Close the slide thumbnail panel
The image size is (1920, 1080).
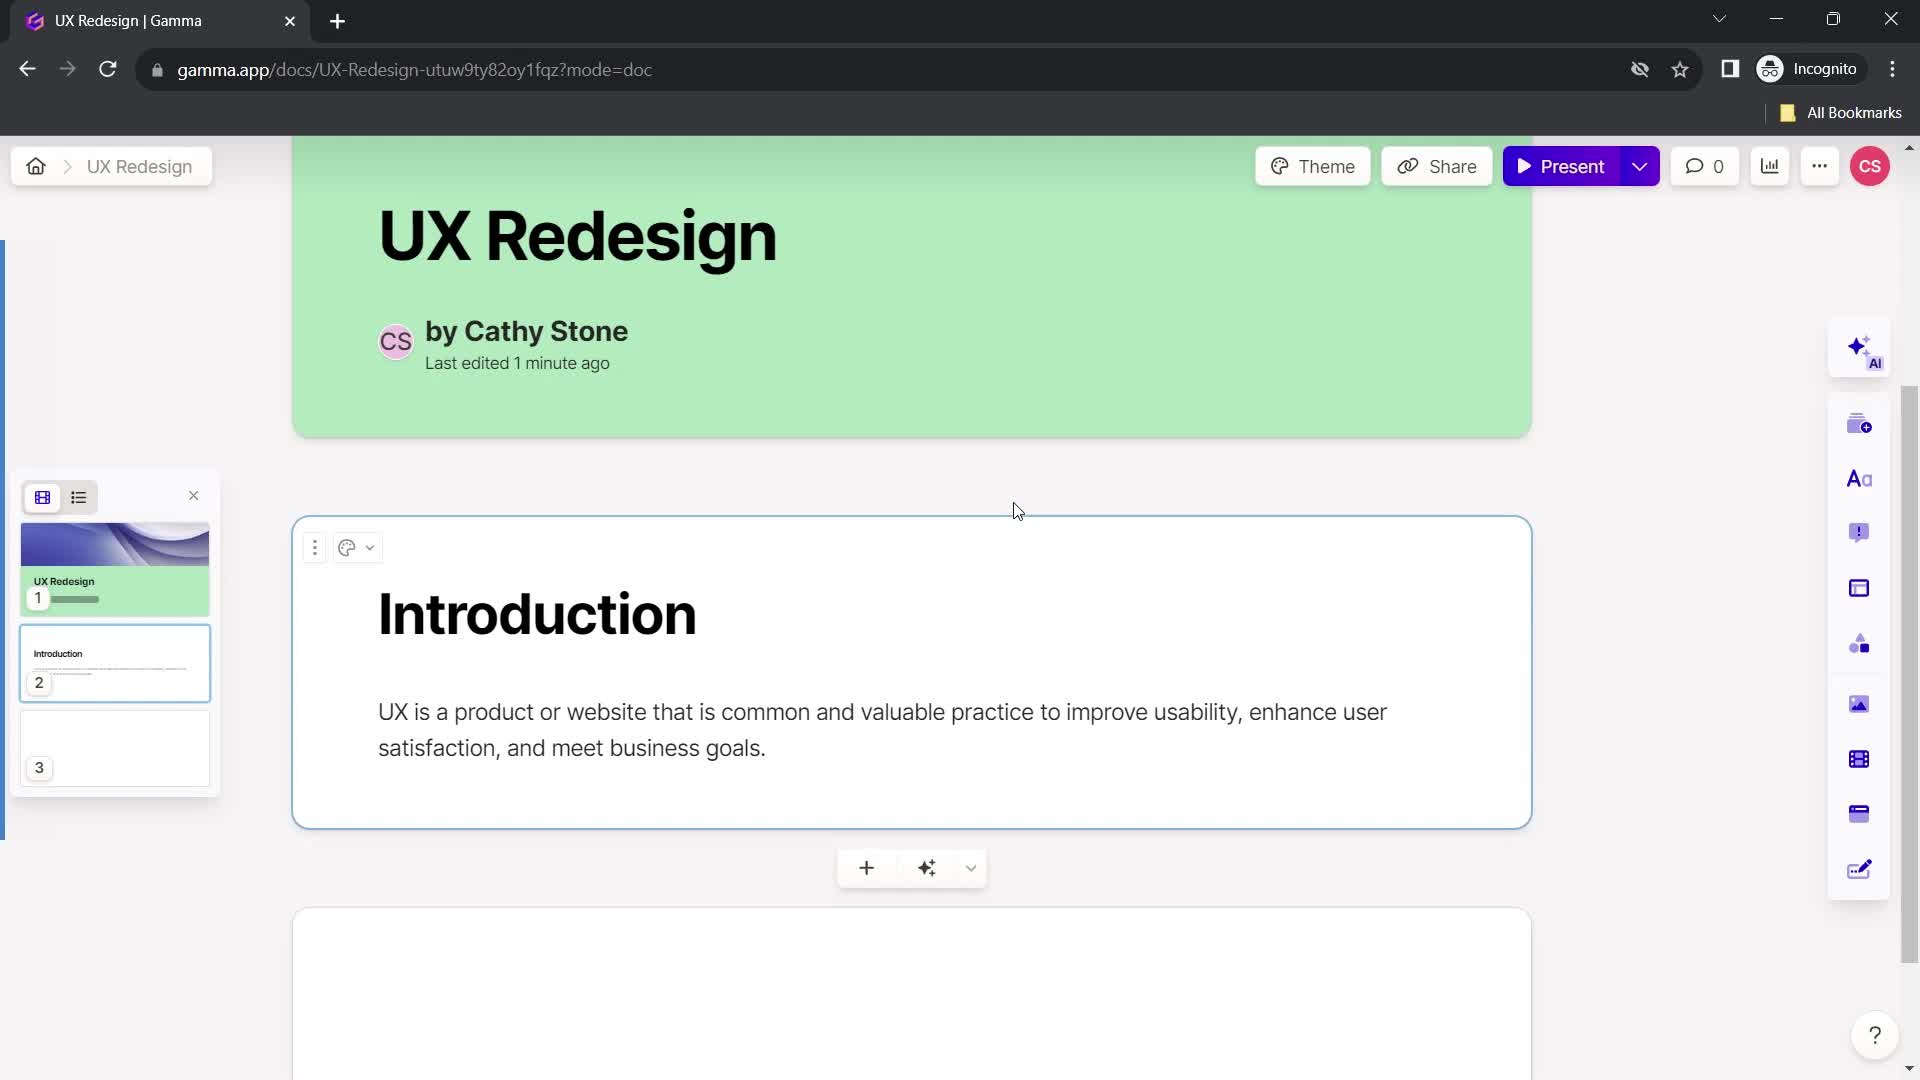click(x=194, y=497)
